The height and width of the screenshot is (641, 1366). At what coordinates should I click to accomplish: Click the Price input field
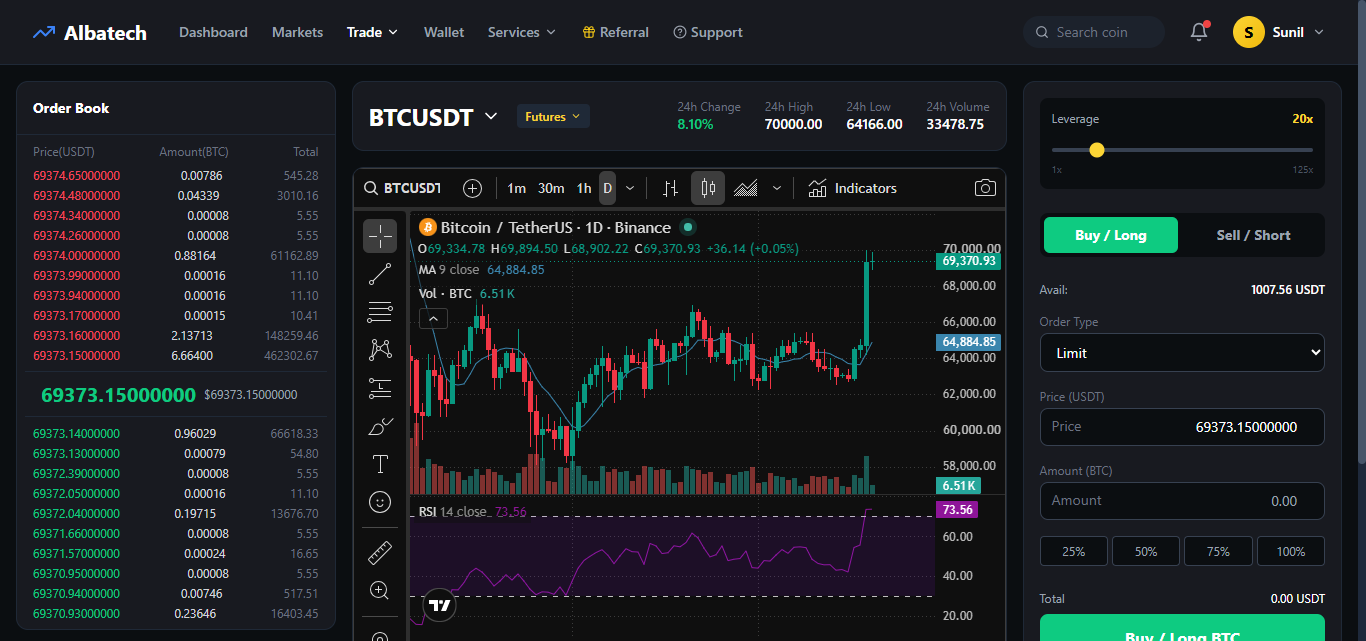point(1182,427)
